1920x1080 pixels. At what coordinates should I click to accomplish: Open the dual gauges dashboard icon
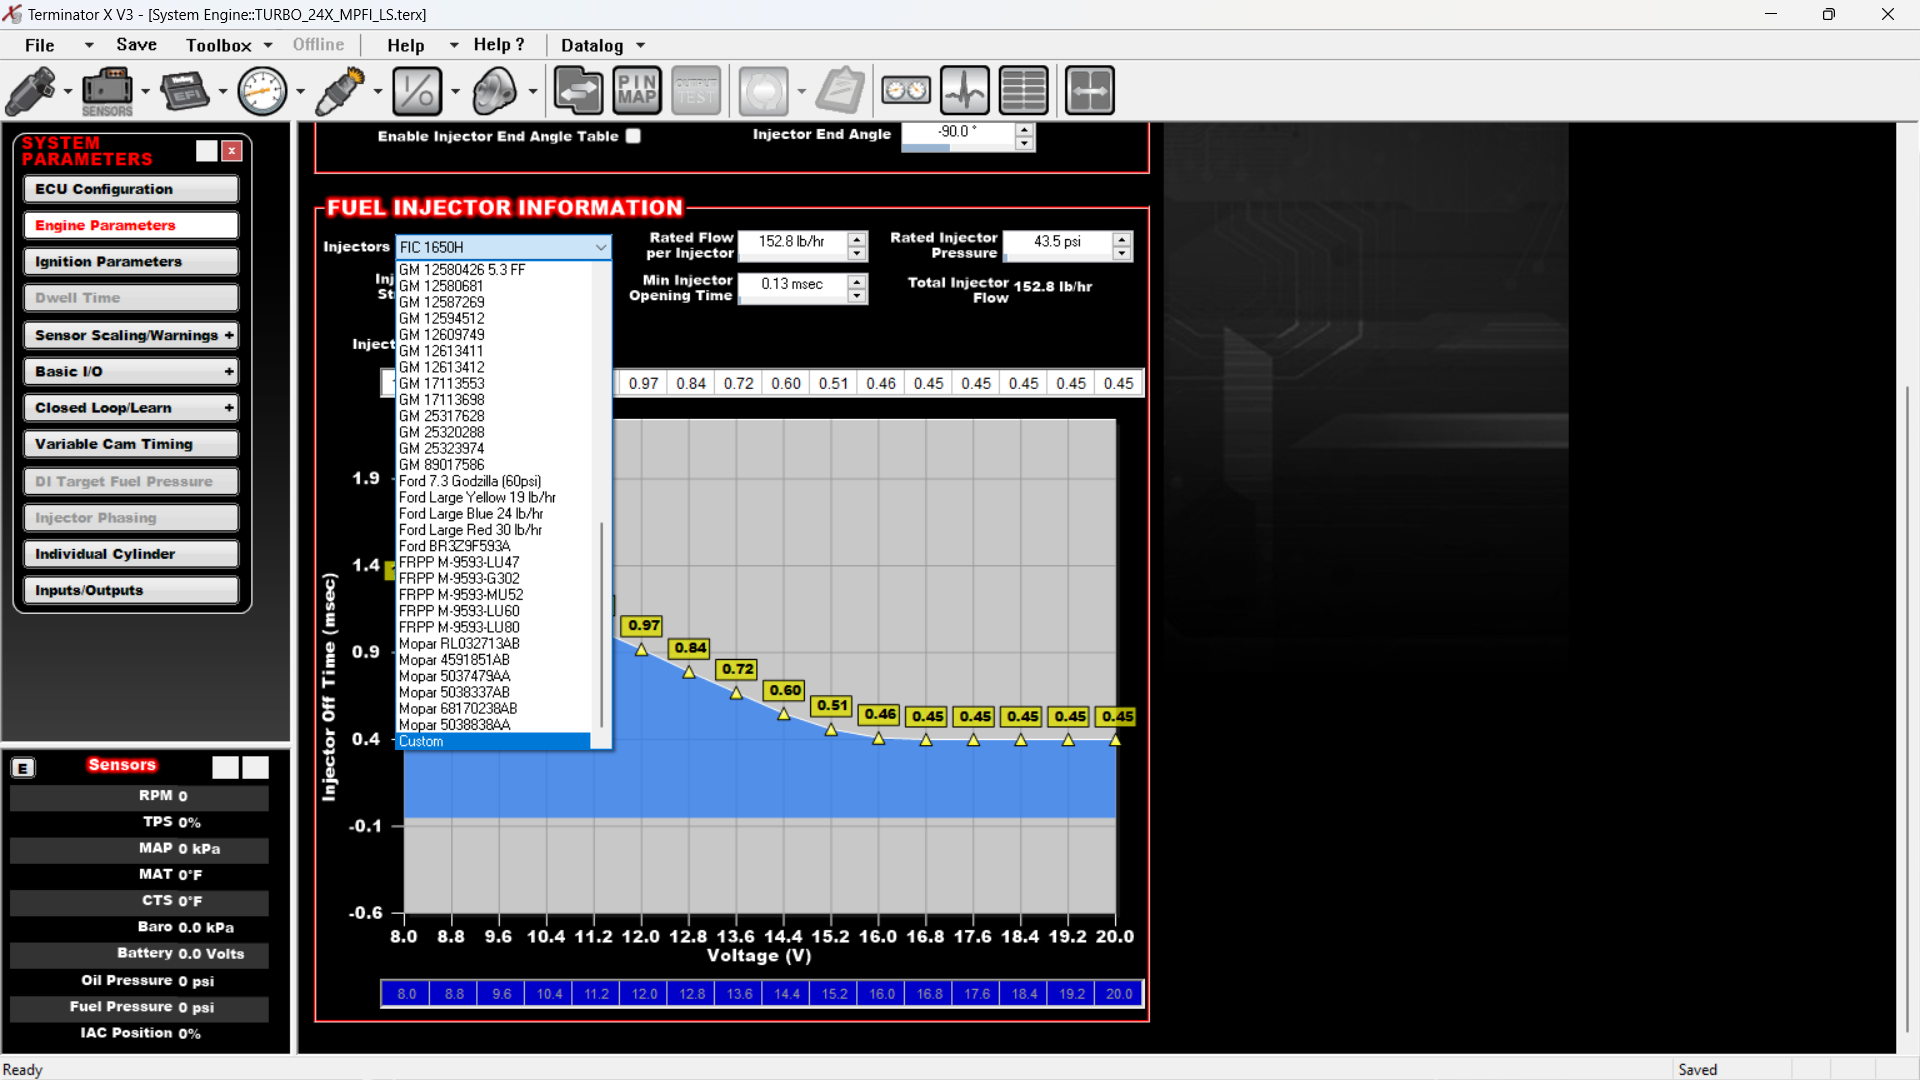[x=906, y=91]
